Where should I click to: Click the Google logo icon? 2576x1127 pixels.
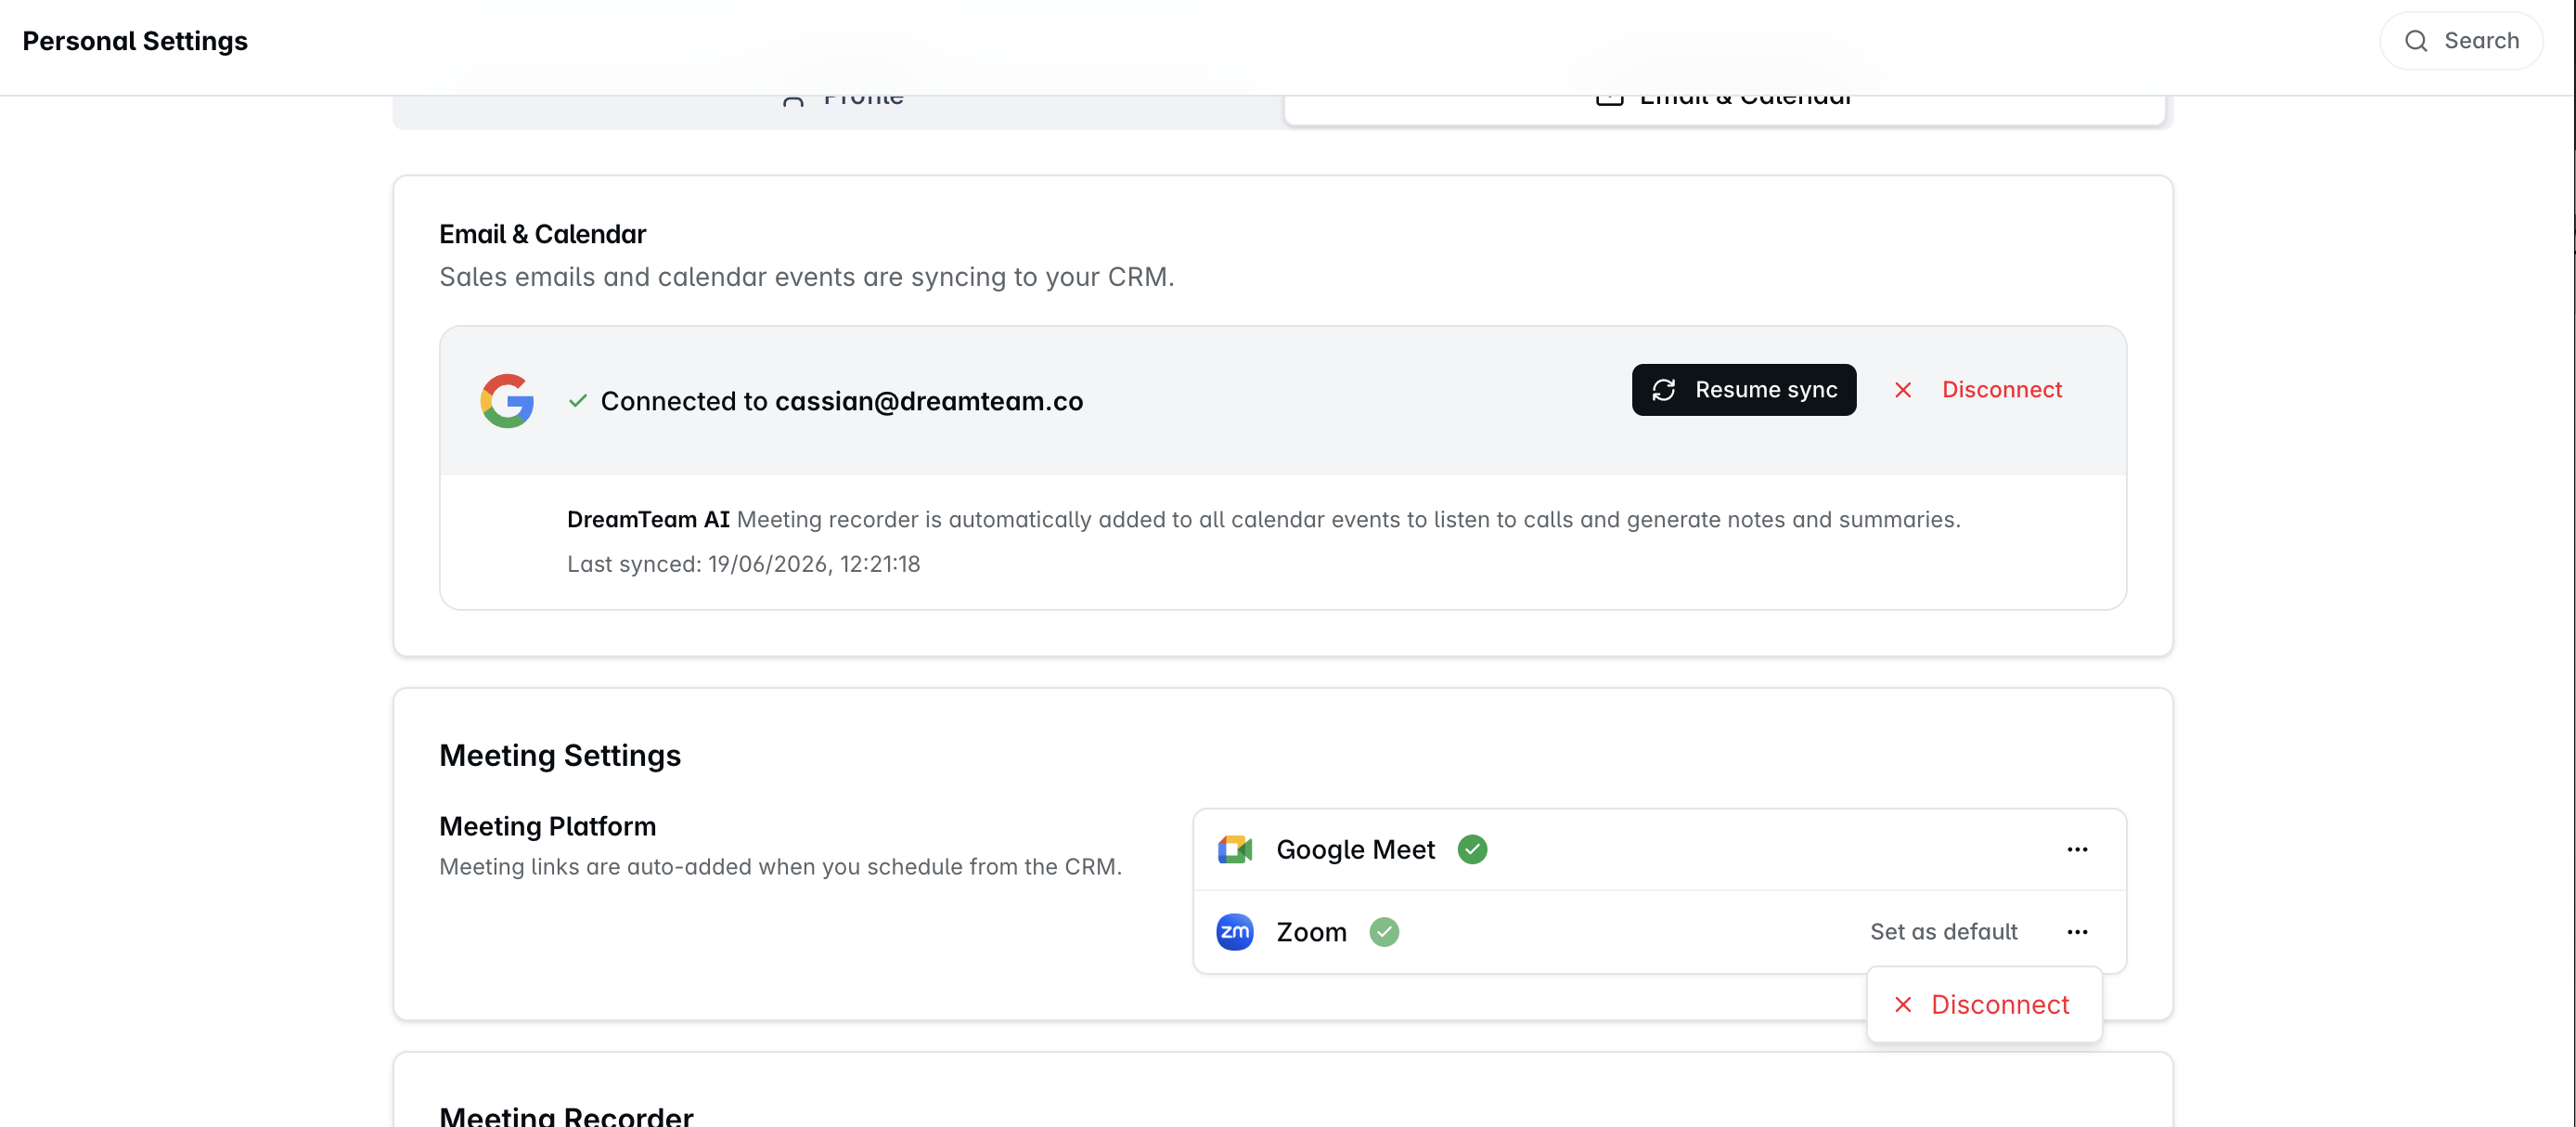coord(507,401)
